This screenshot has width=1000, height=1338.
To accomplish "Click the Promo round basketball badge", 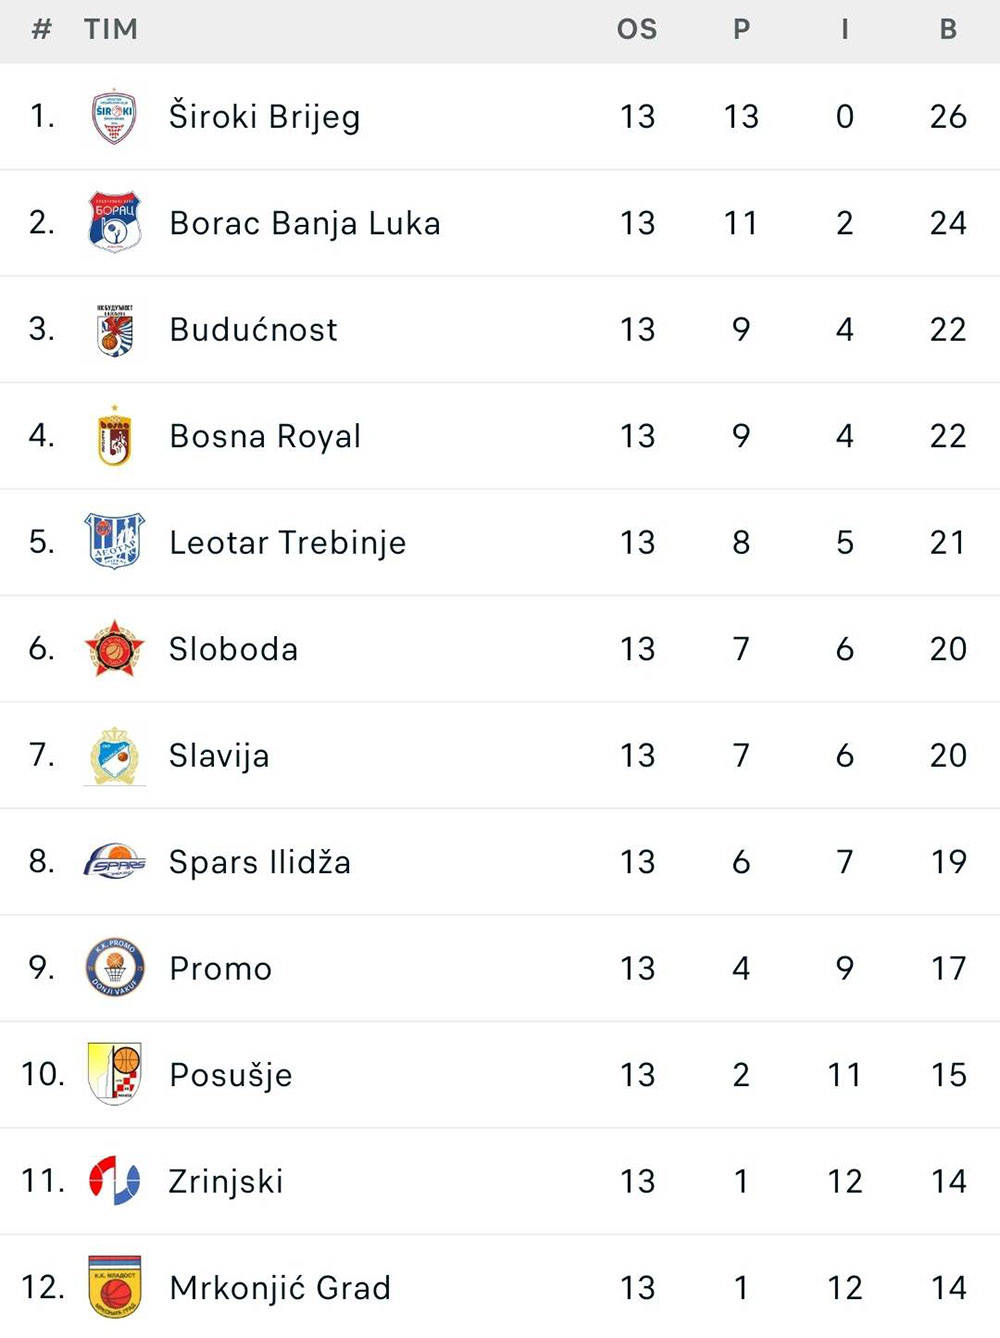I will [x=114, y=967].
